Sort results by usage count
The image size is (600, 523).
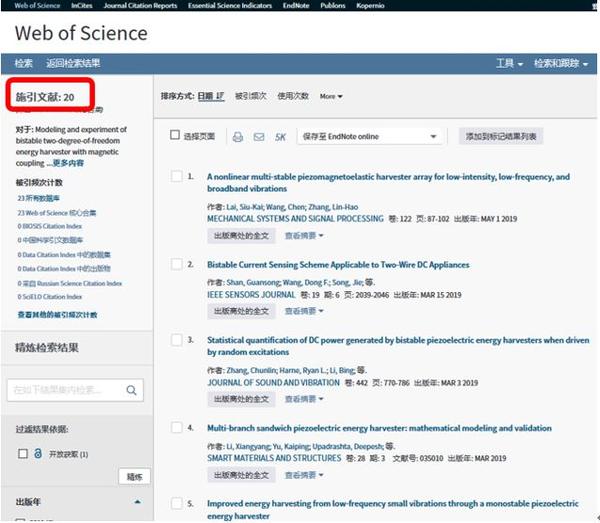[x=293, y=96]
